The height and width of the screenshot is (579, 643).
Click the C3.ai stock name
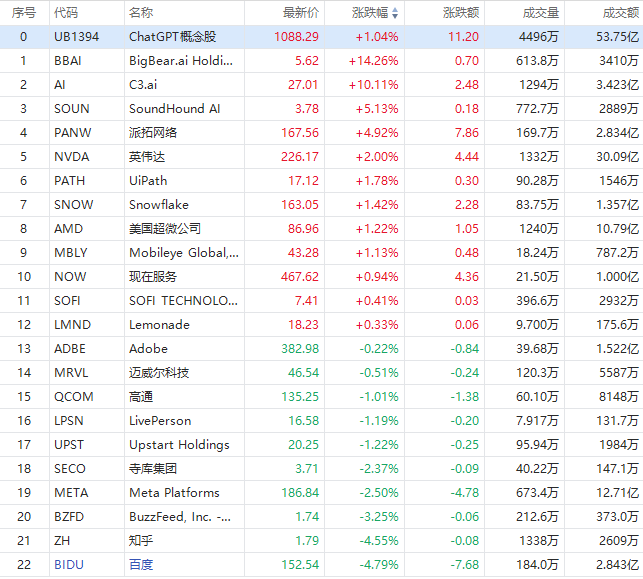tap(144, 85)
